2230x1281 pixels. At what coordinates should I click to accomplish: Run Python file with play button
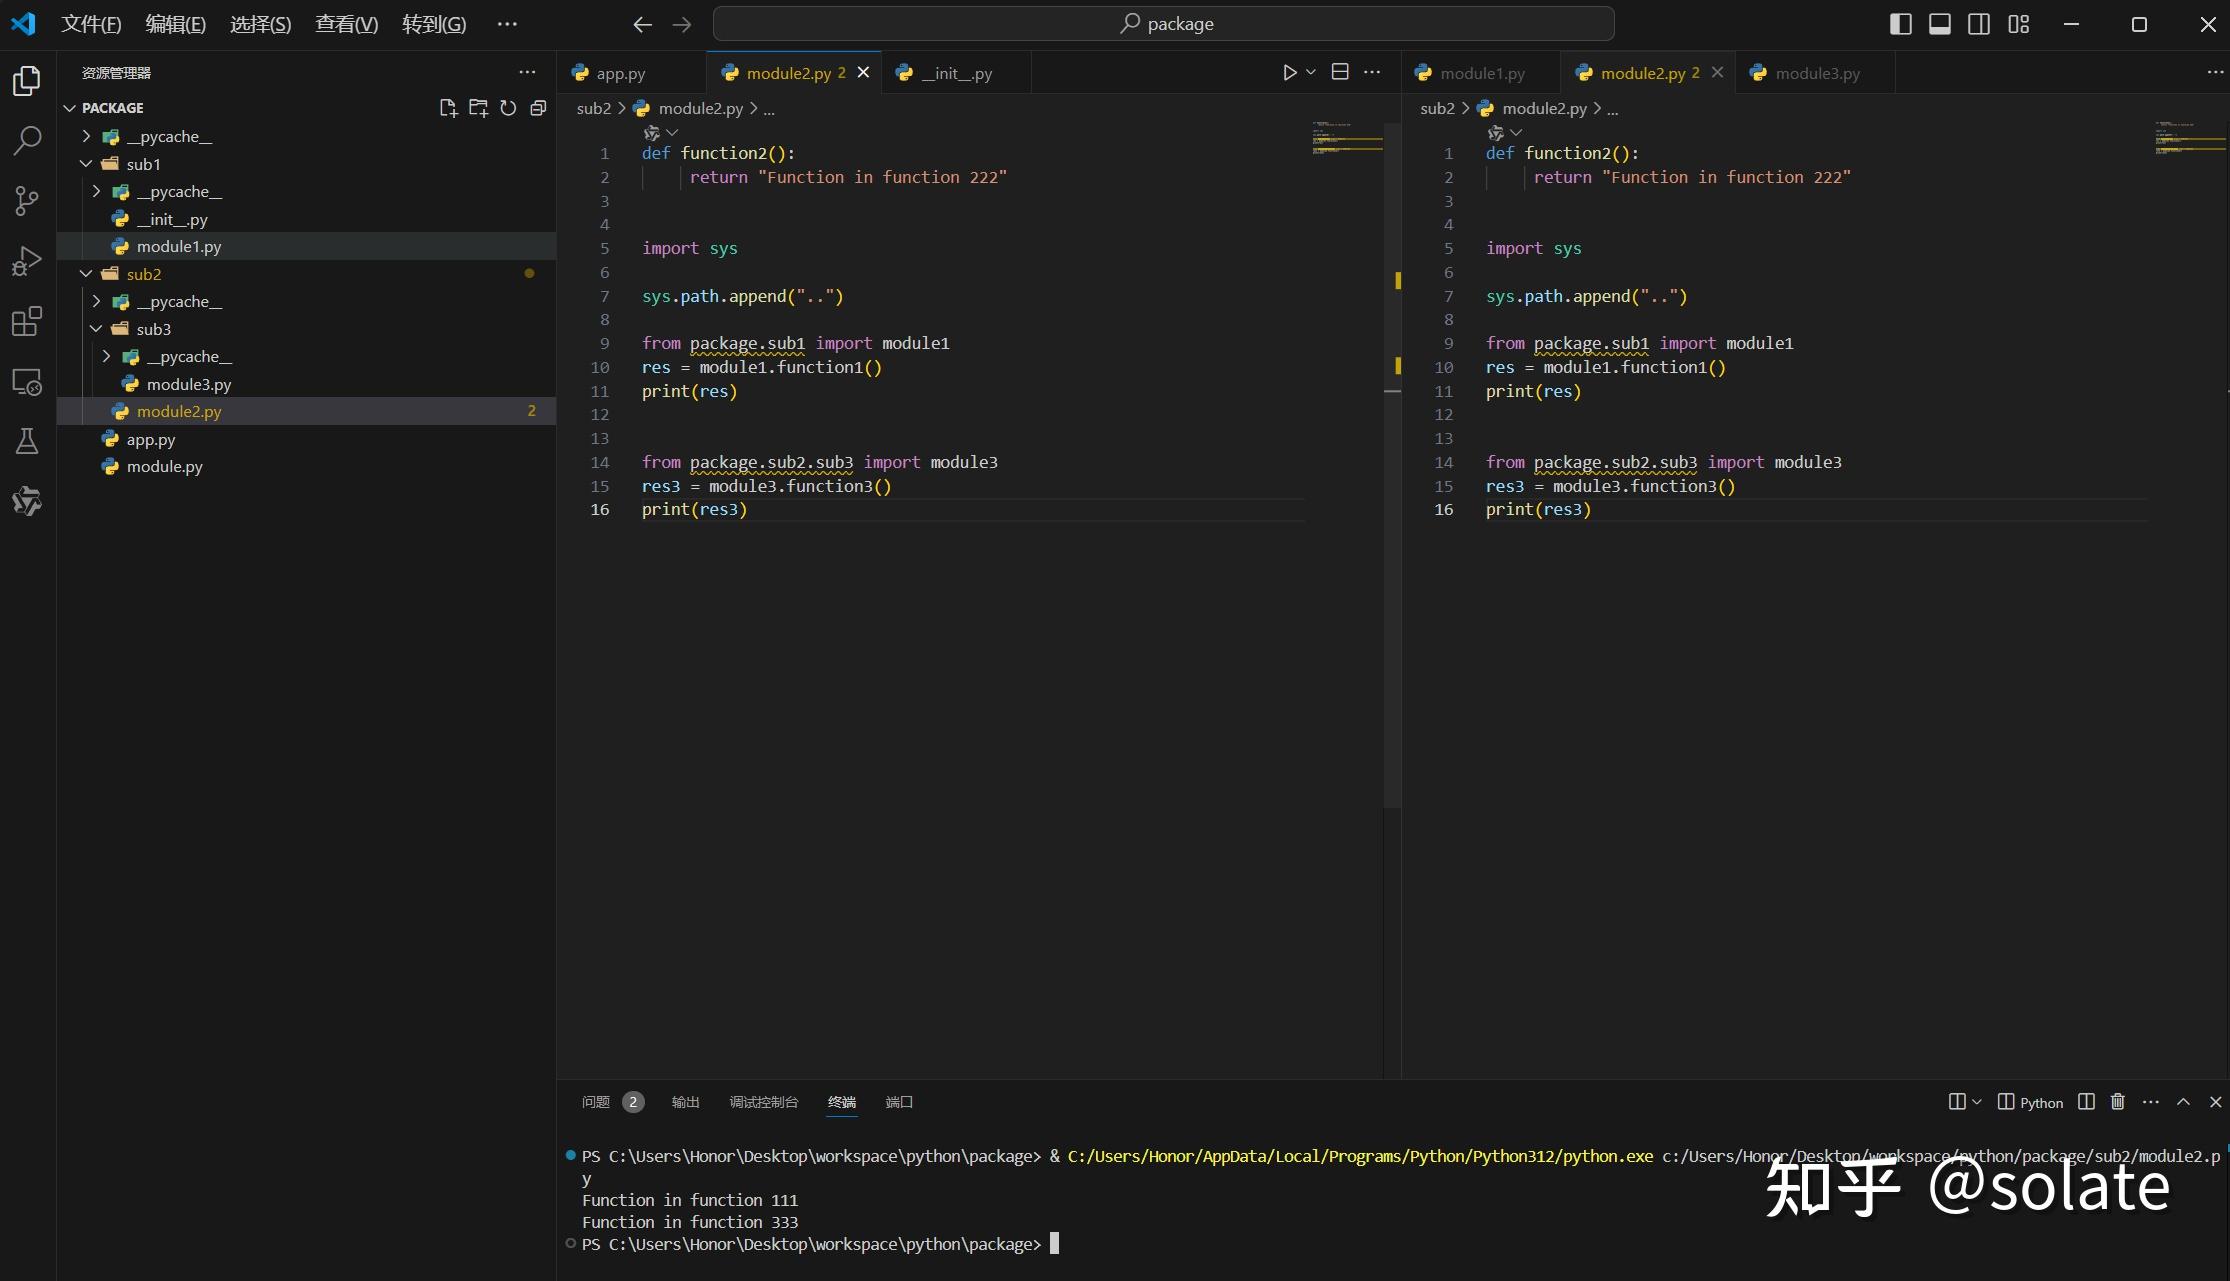[x=1289, y=73]
